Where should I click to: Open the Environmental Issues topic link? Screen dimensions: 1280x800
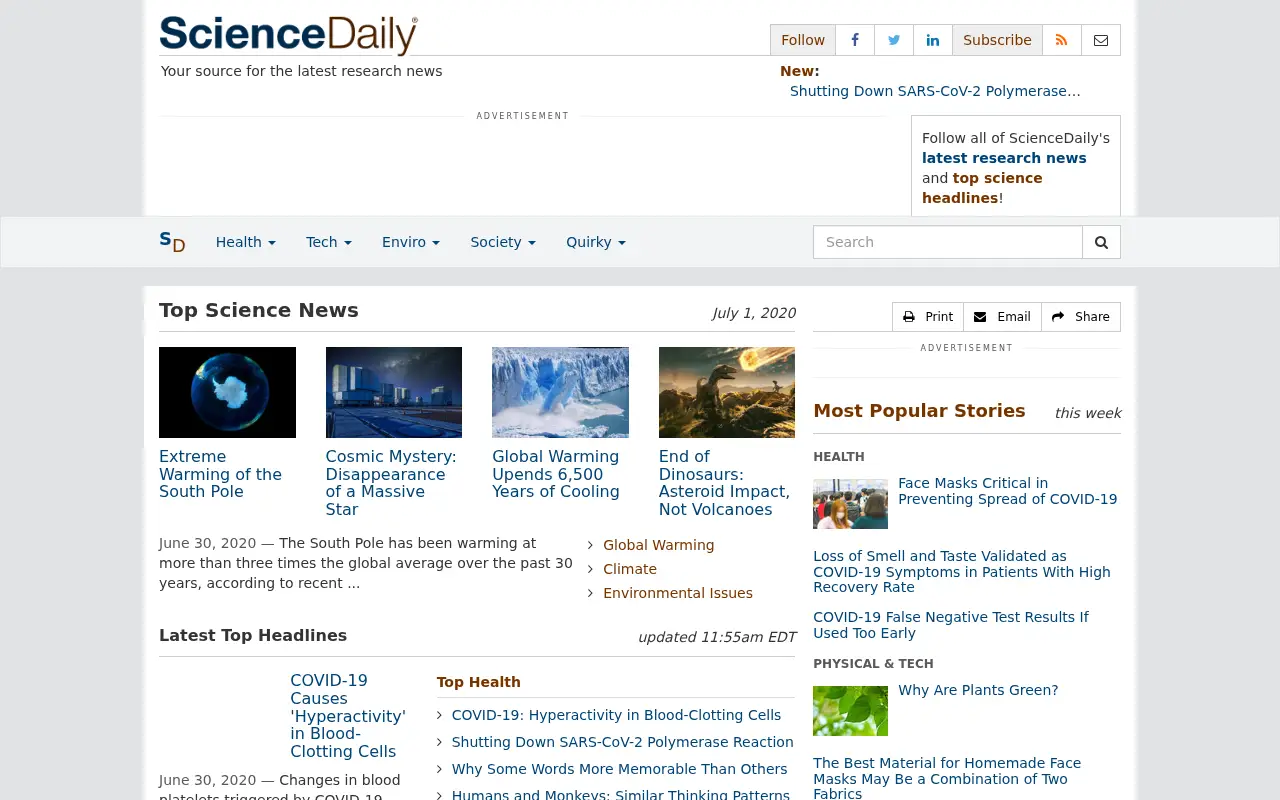pos(678,593)
